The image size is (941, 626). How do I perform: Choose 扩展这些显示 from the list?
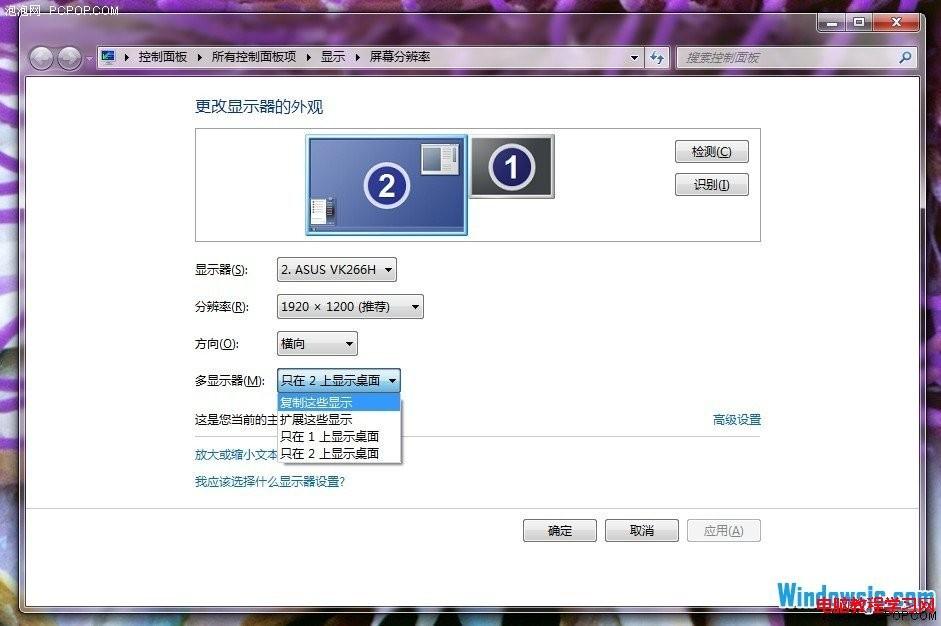pos(339,419)
